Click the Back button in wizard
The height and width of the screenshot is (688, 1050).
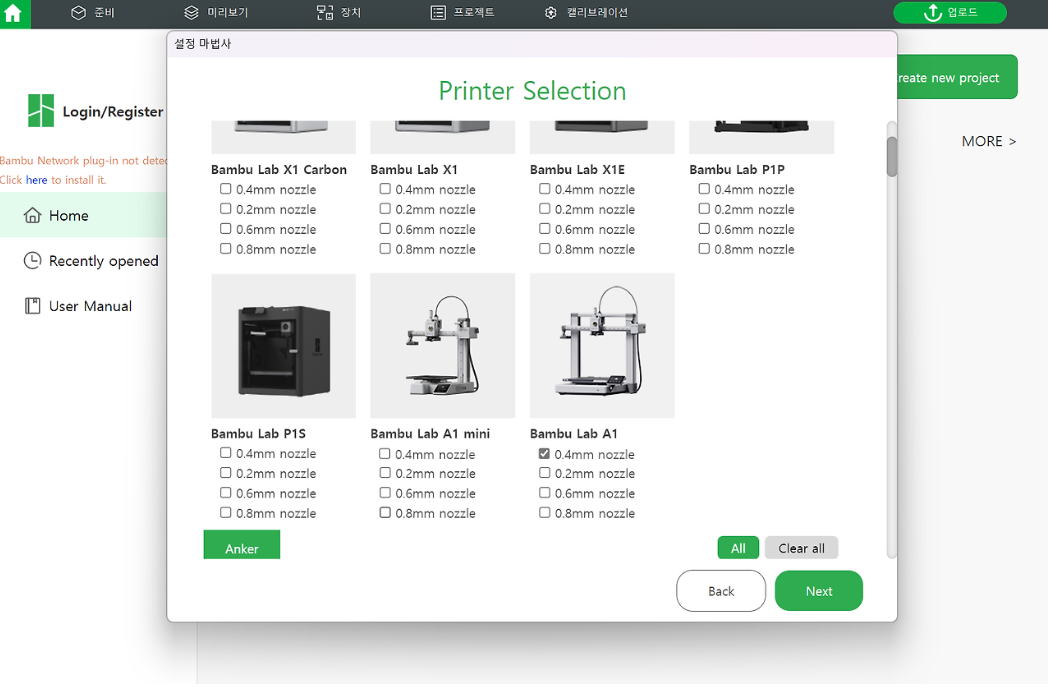721,592
